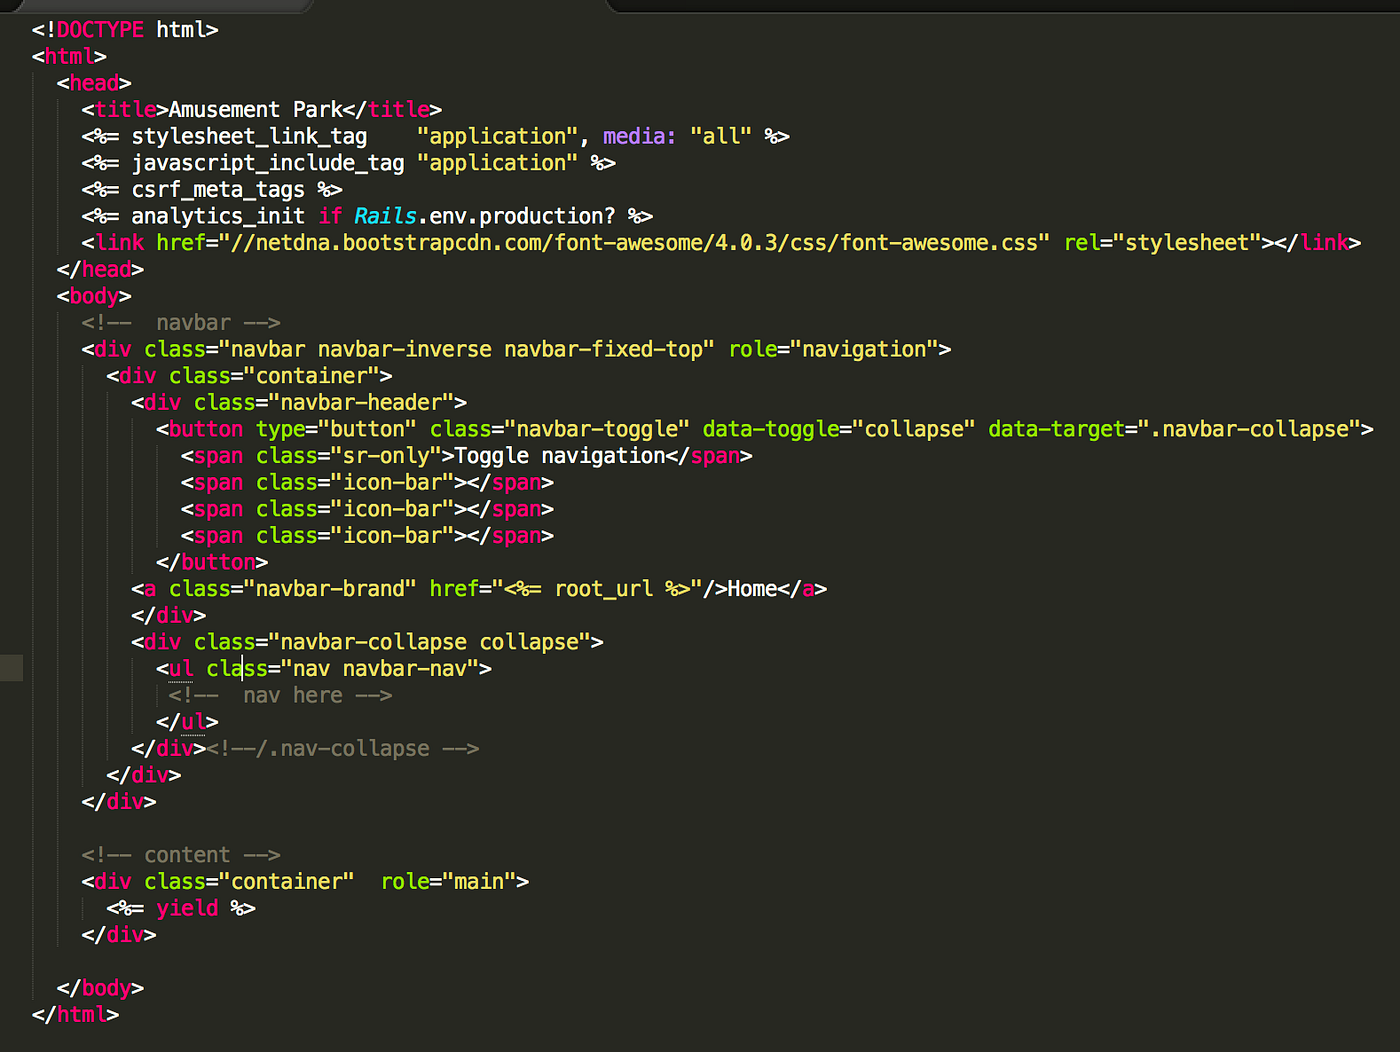This screenshot has height=1052, width=1400.
Task: Click "application" string on the stylesheet_link_tag line
Action: (x=497, y=136)
